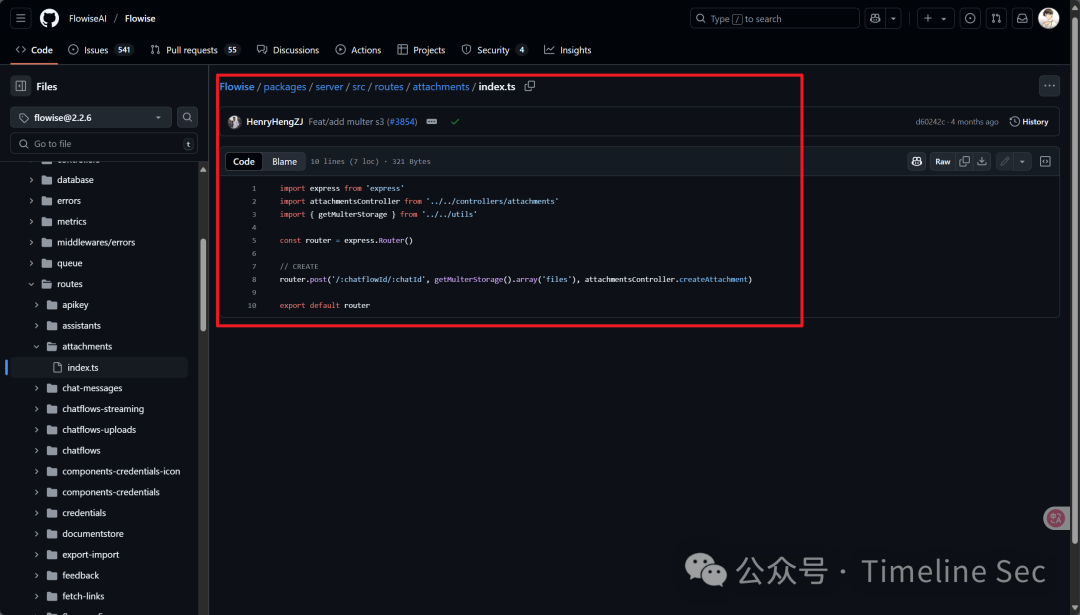View the green check commit status
Screen dimensions: 1080x615
(455, 122)
